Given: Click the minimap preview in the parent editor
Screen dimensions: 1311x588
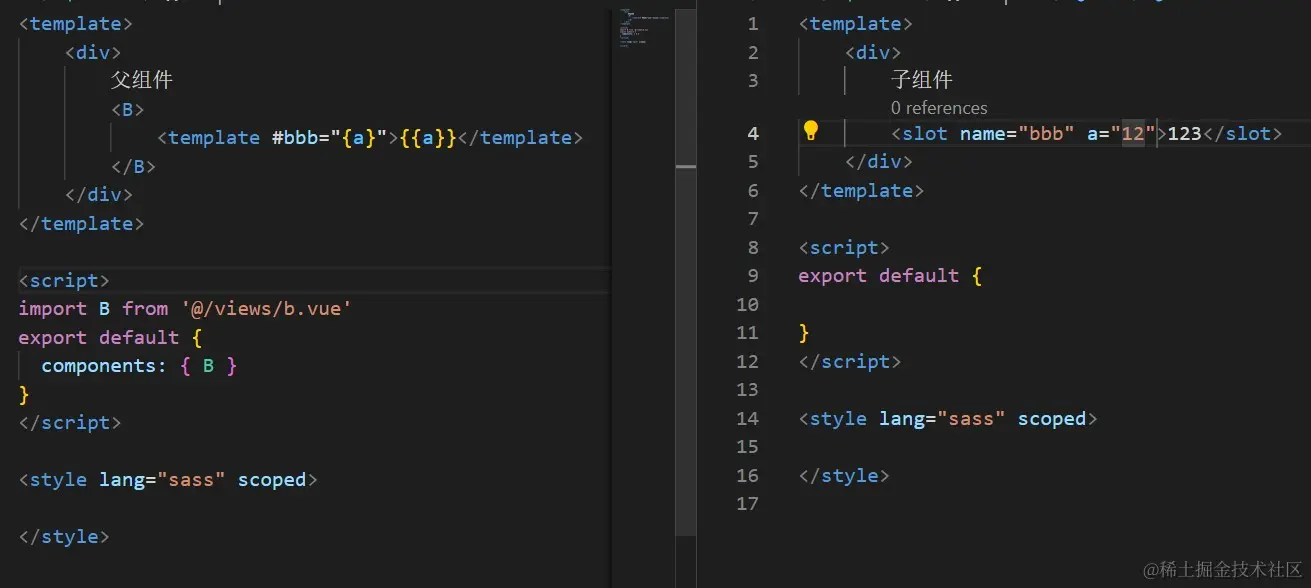Looking at the screenshot, I should pos(643,29).
